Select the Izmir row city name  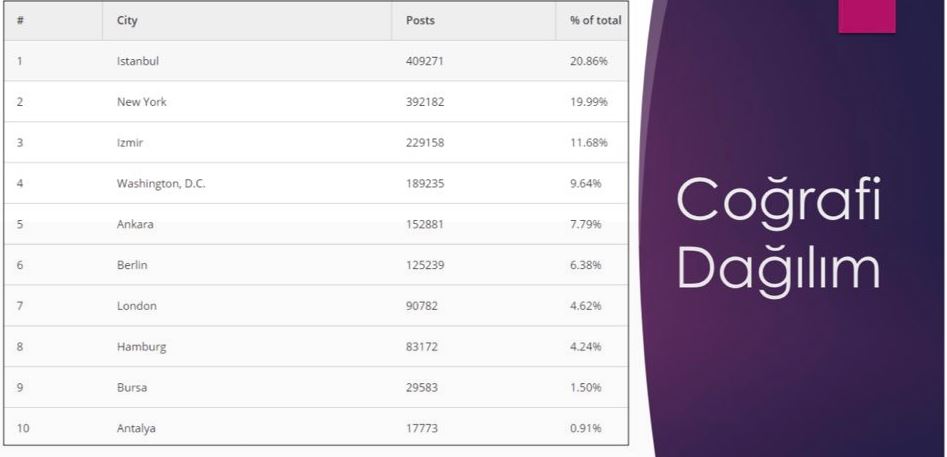tap(131, 143)
